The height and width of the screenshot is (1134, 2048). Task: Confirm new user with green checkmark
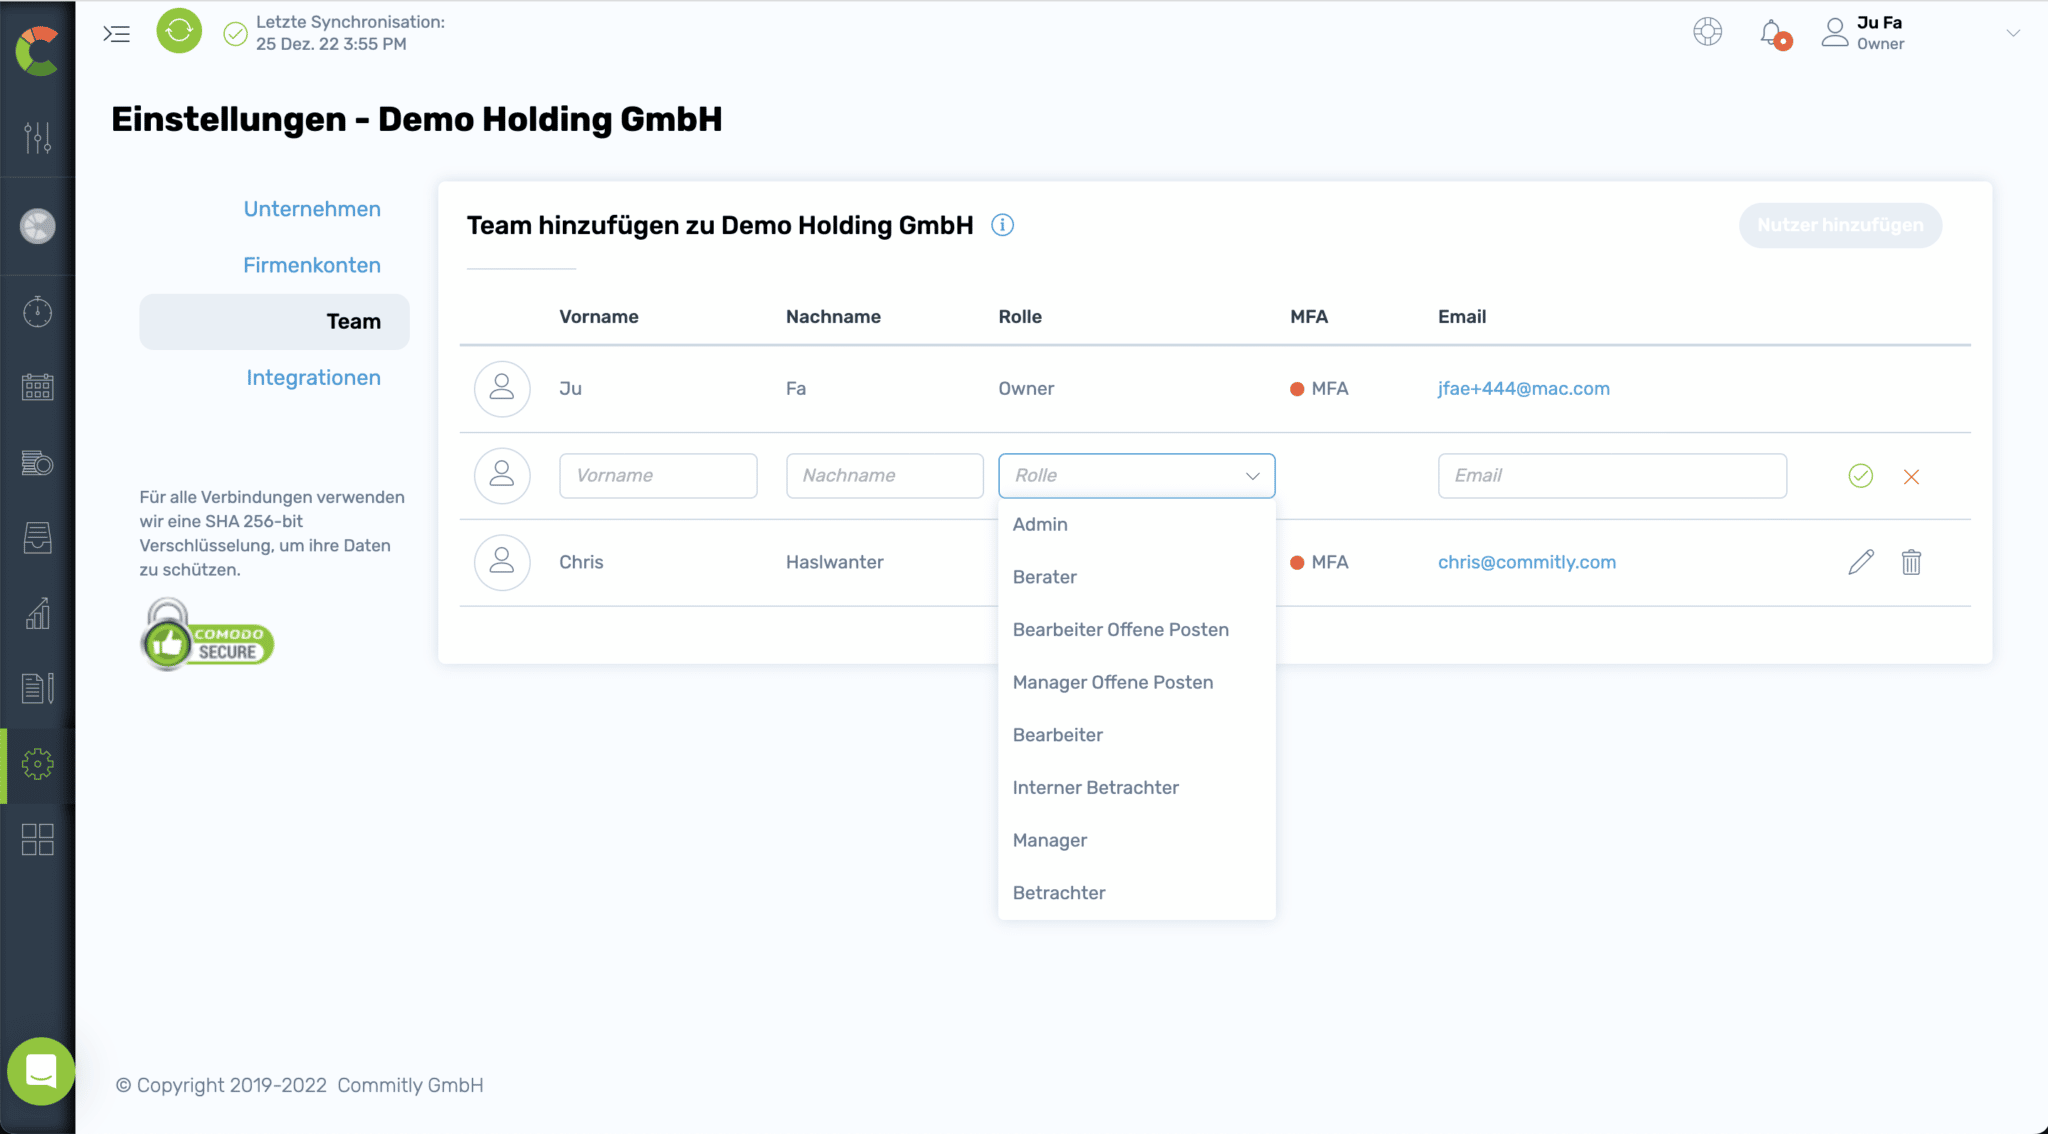click(1860, 476)
